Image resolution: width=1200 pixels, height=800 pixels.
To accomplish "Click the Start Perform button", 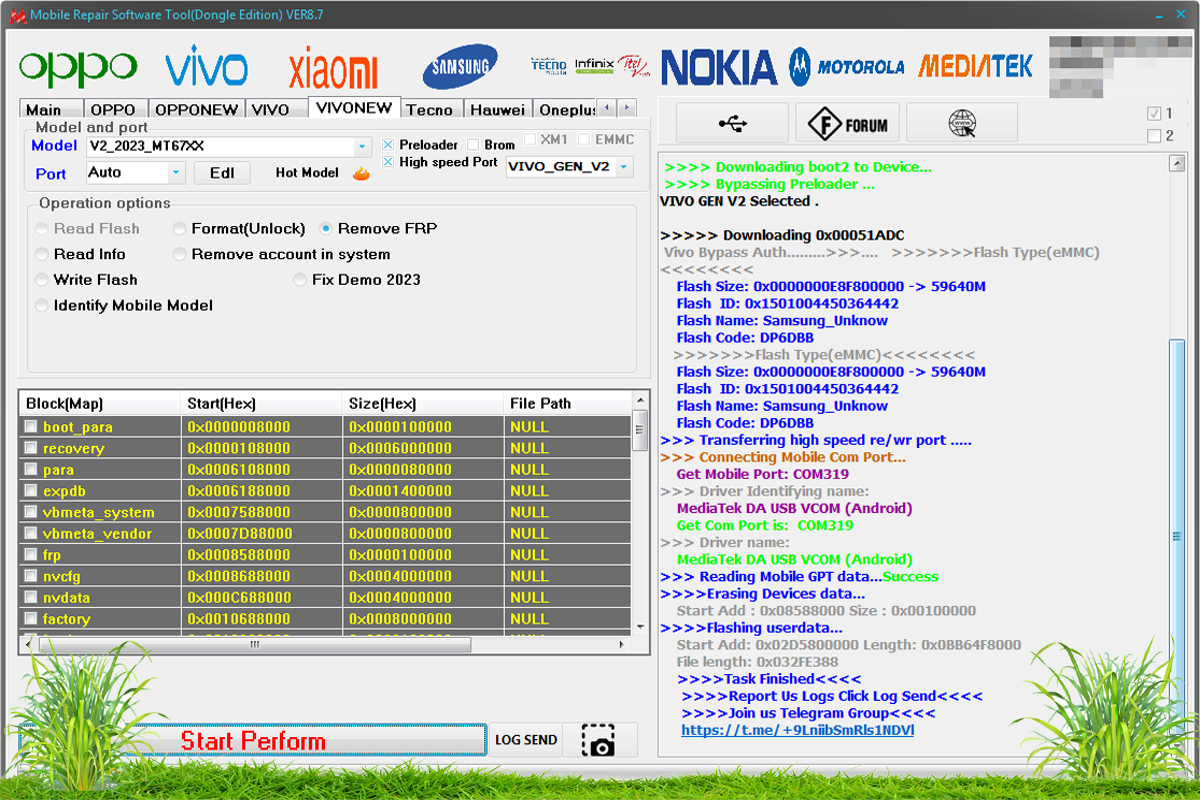I will [253, 741].
